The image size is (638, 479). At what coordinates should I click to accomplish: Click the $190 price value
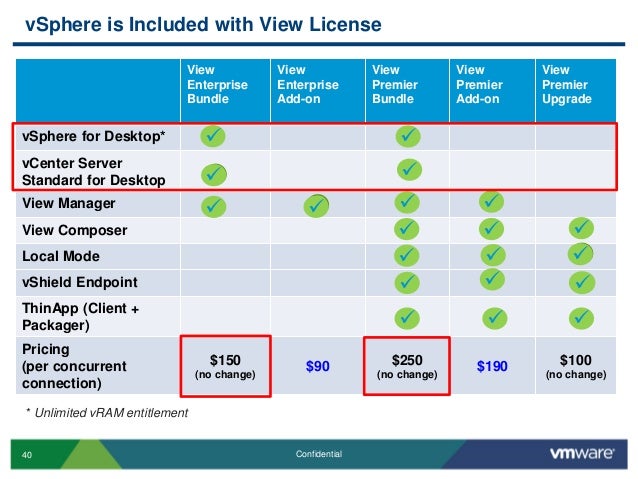[492, 366]
